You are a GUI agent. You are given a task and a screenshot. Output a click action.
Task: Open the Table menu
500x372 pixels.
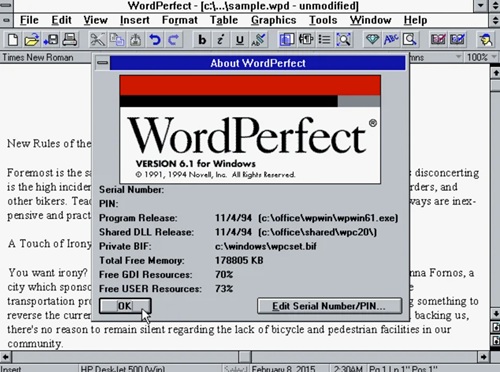tap(224, 20)
